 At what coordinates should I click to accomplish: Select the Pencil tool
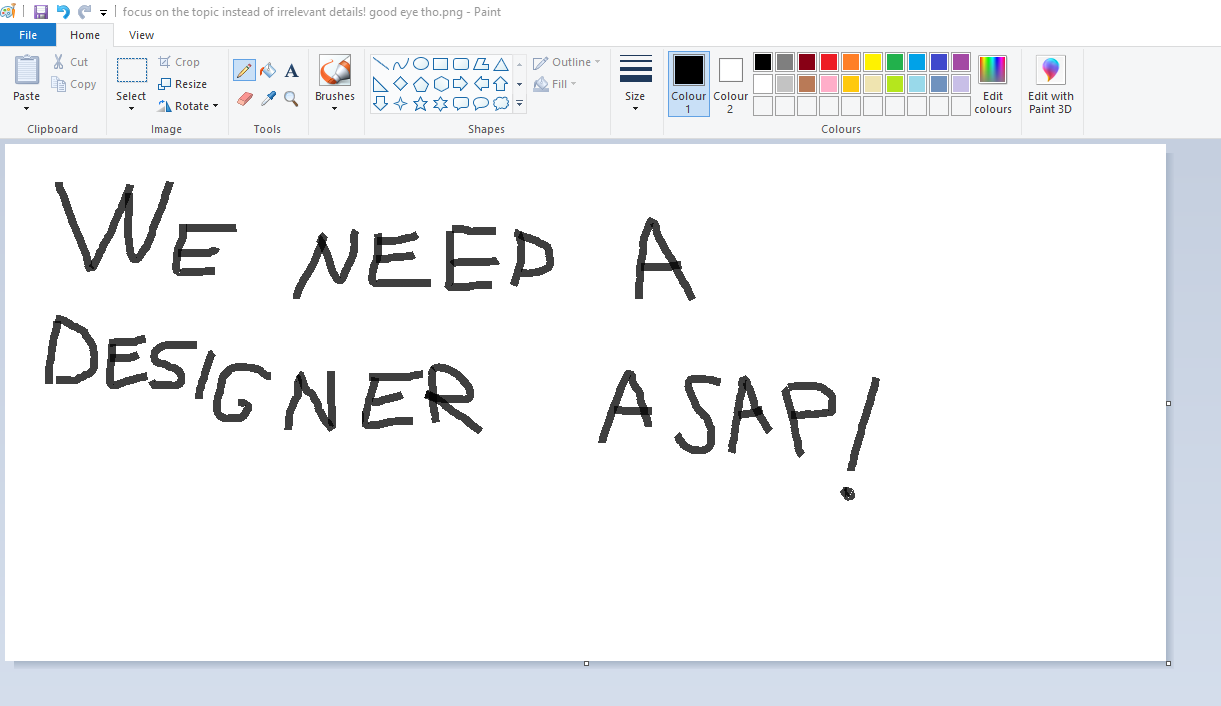pos(244,70)
